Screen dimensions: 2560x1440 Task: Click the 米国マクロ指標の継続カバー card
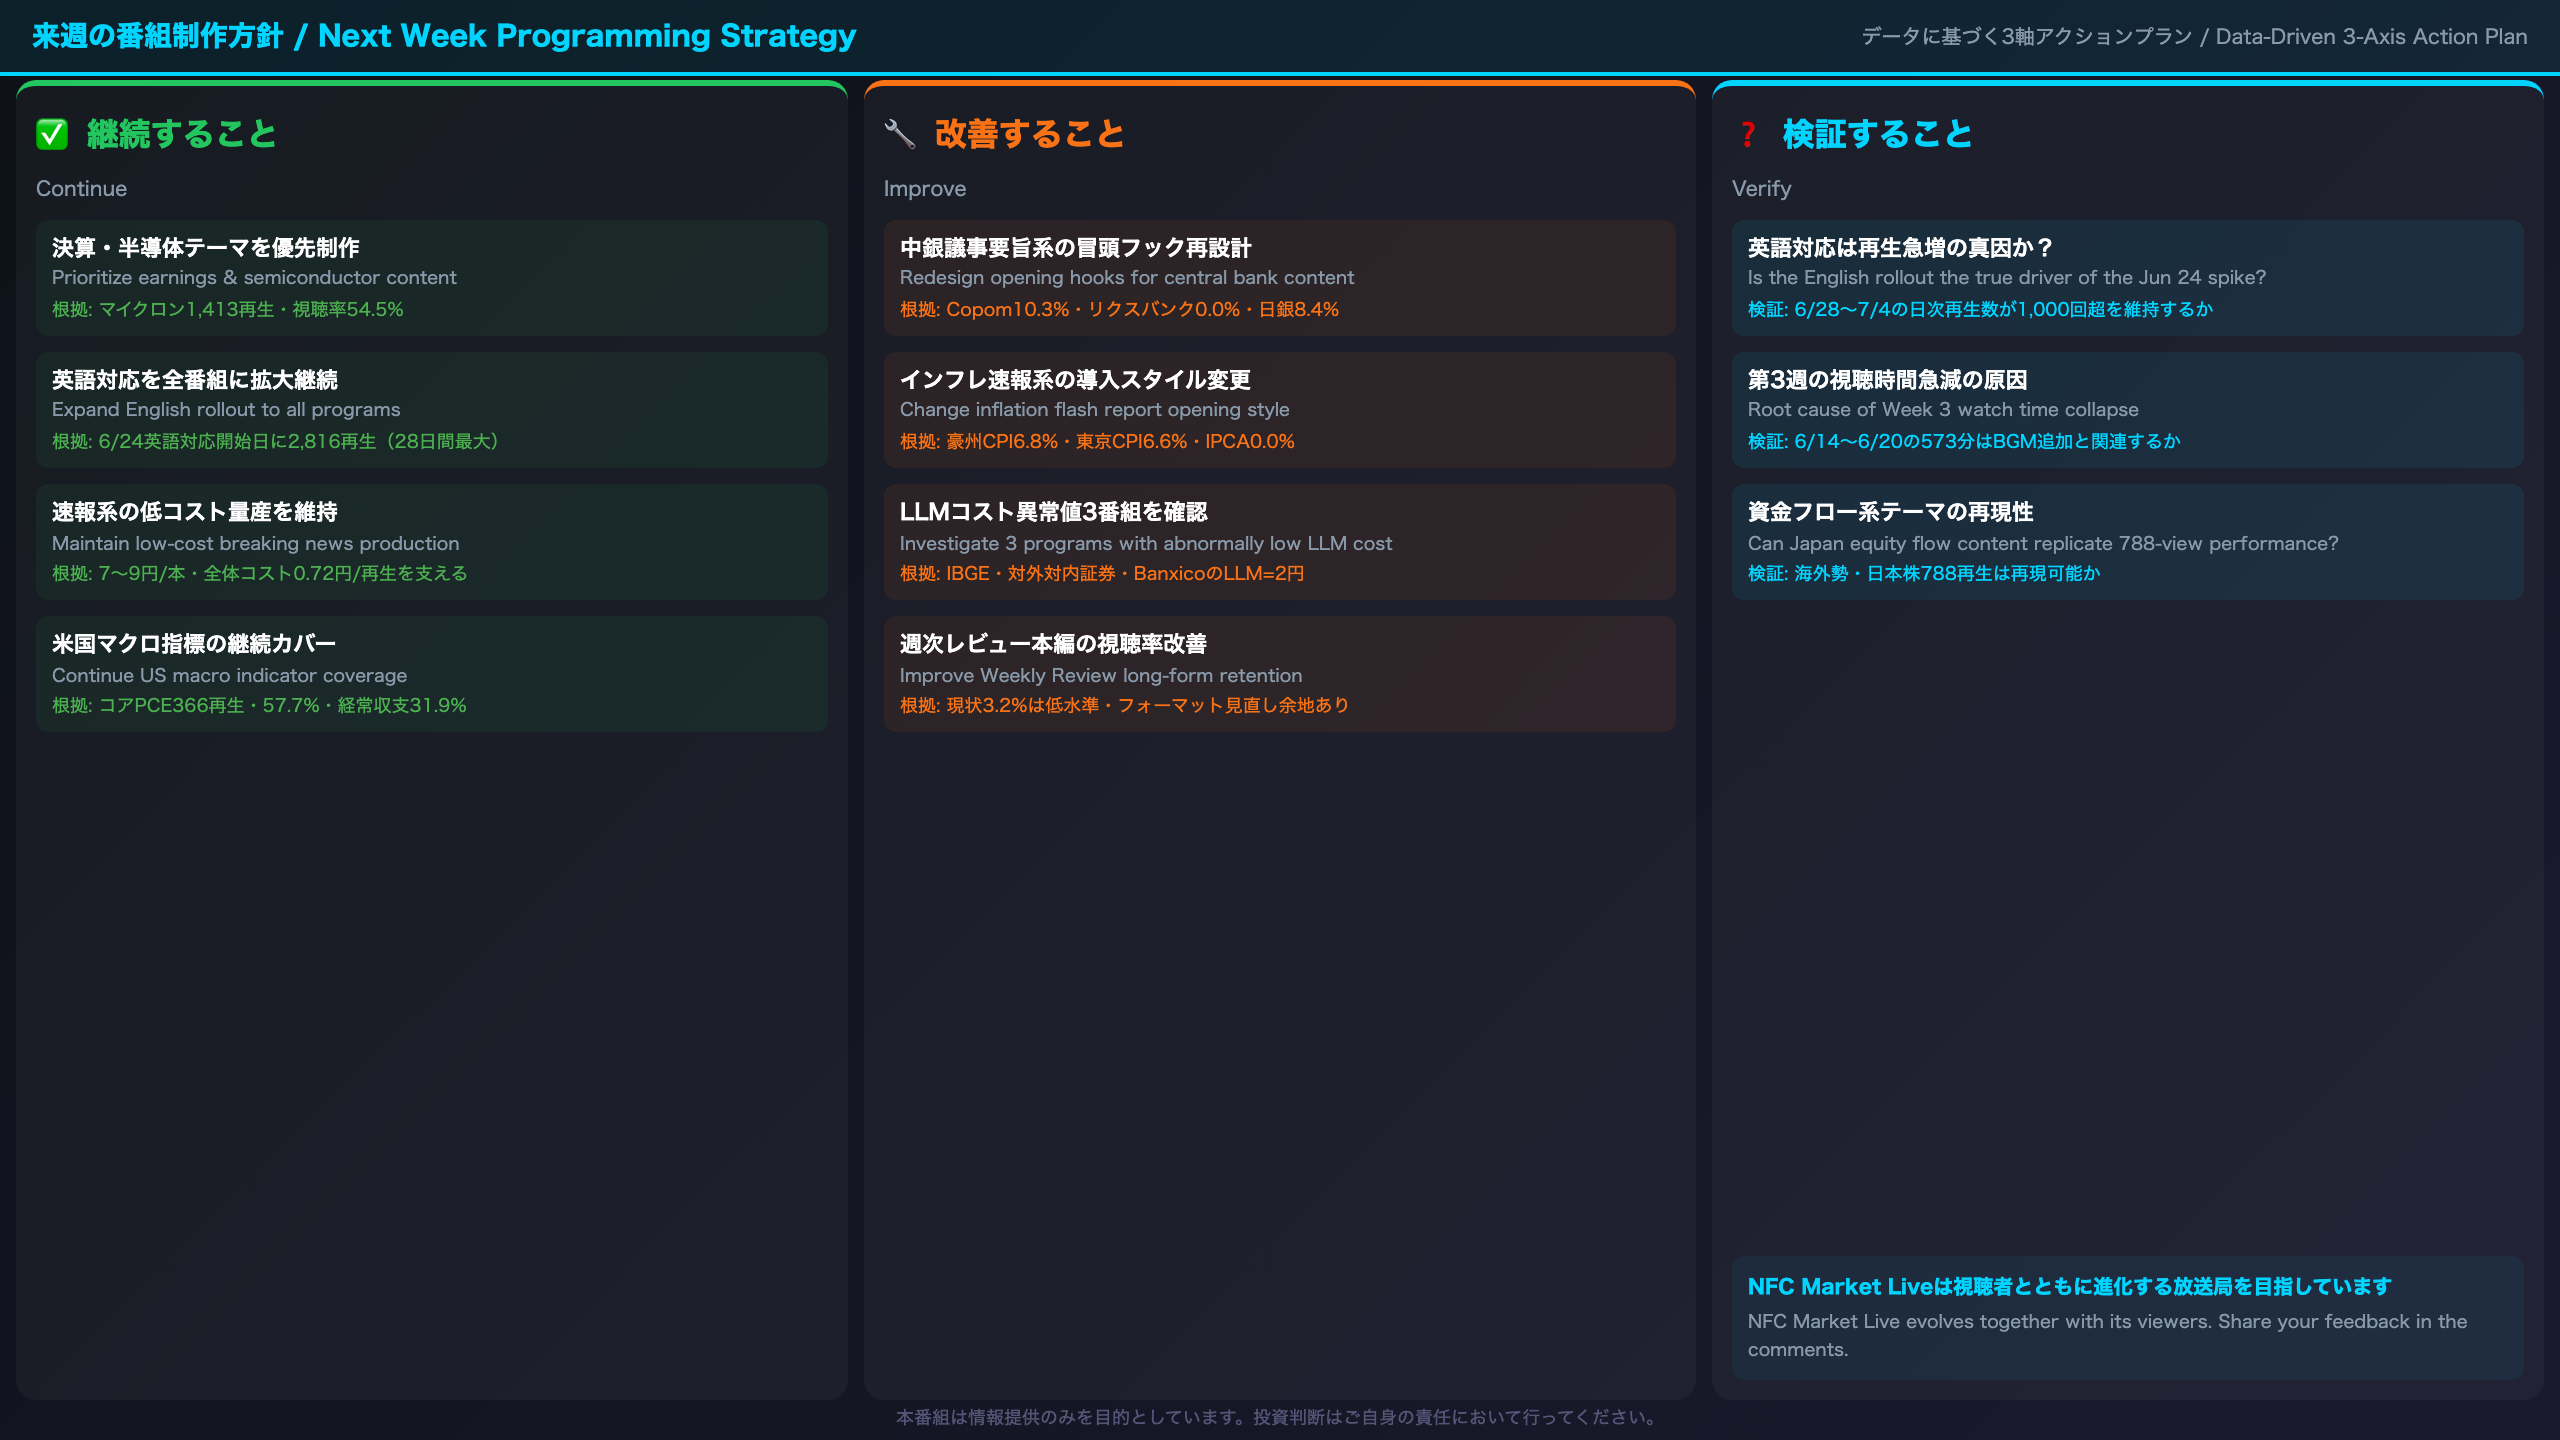[432, 674]
